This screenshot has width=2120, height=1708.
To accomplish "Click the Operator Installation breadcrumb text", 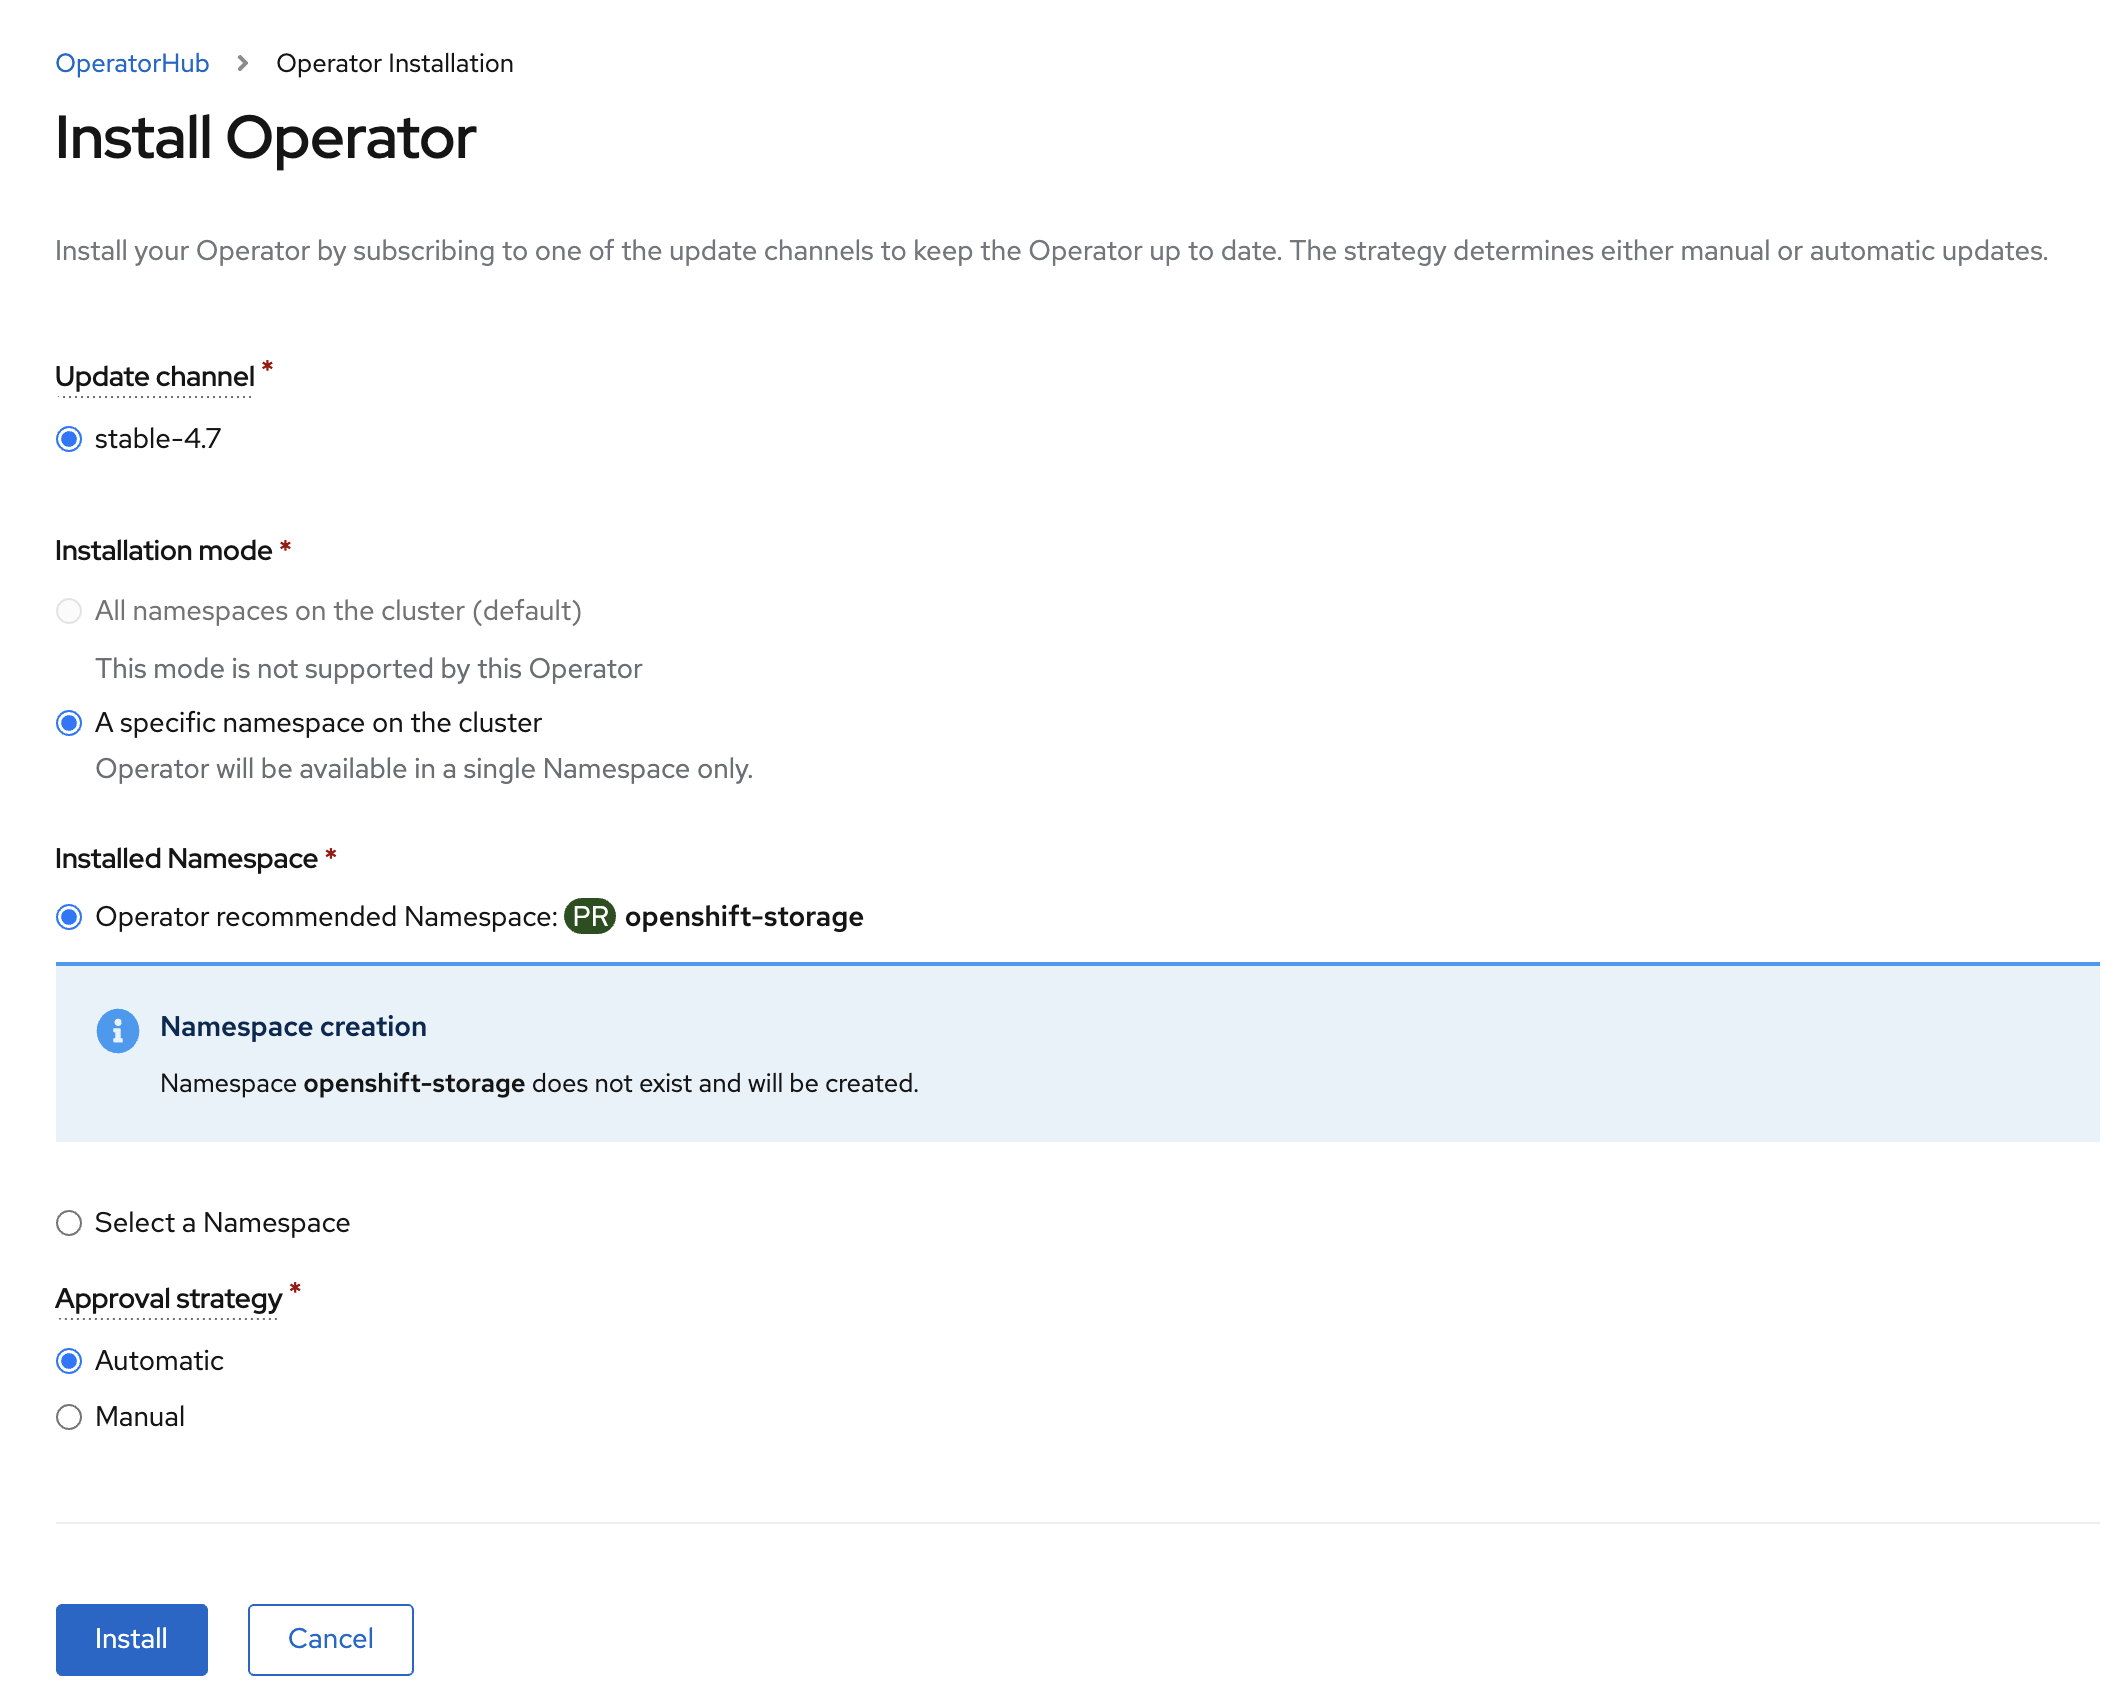I will point(394,63).
